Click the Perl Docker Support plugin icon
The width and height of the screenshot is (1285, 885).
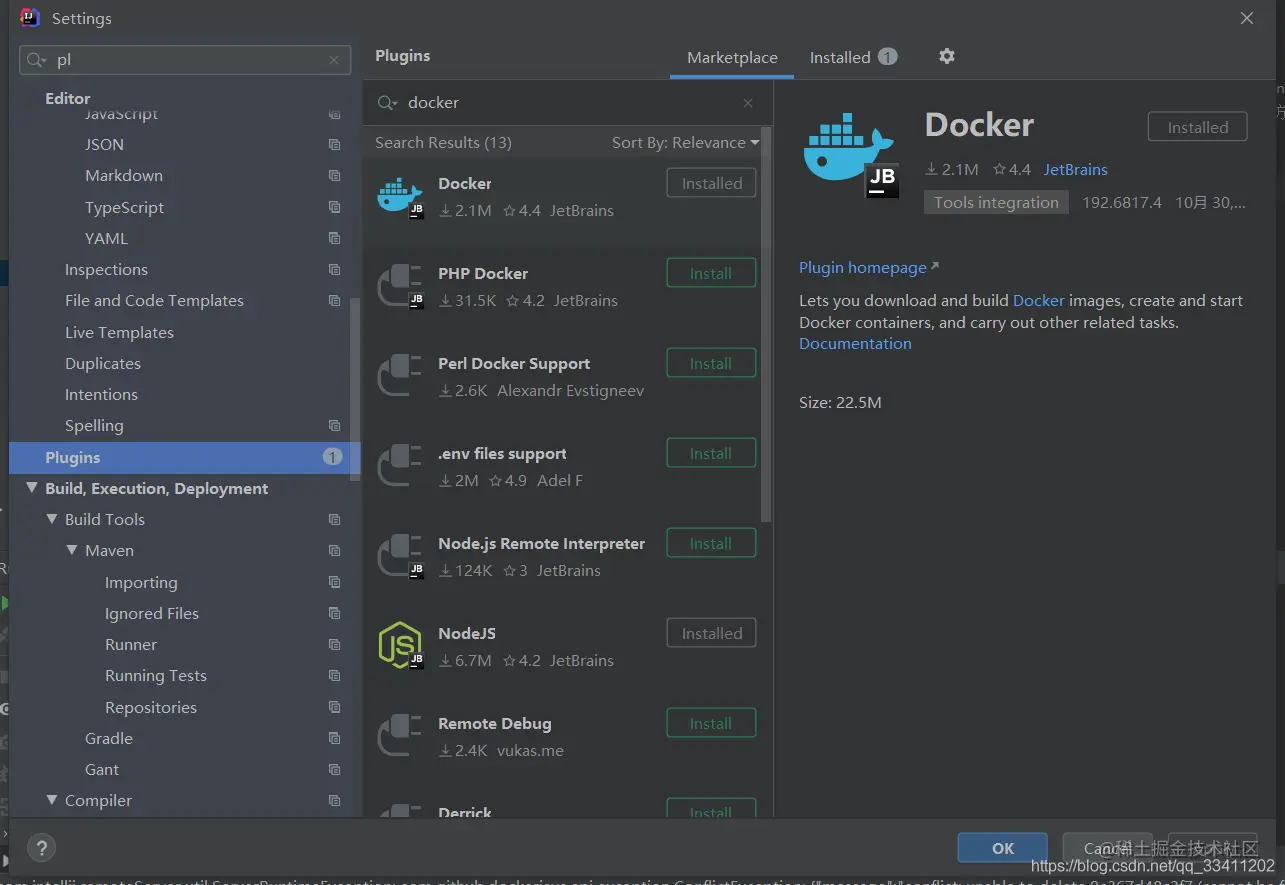(400, 376)
